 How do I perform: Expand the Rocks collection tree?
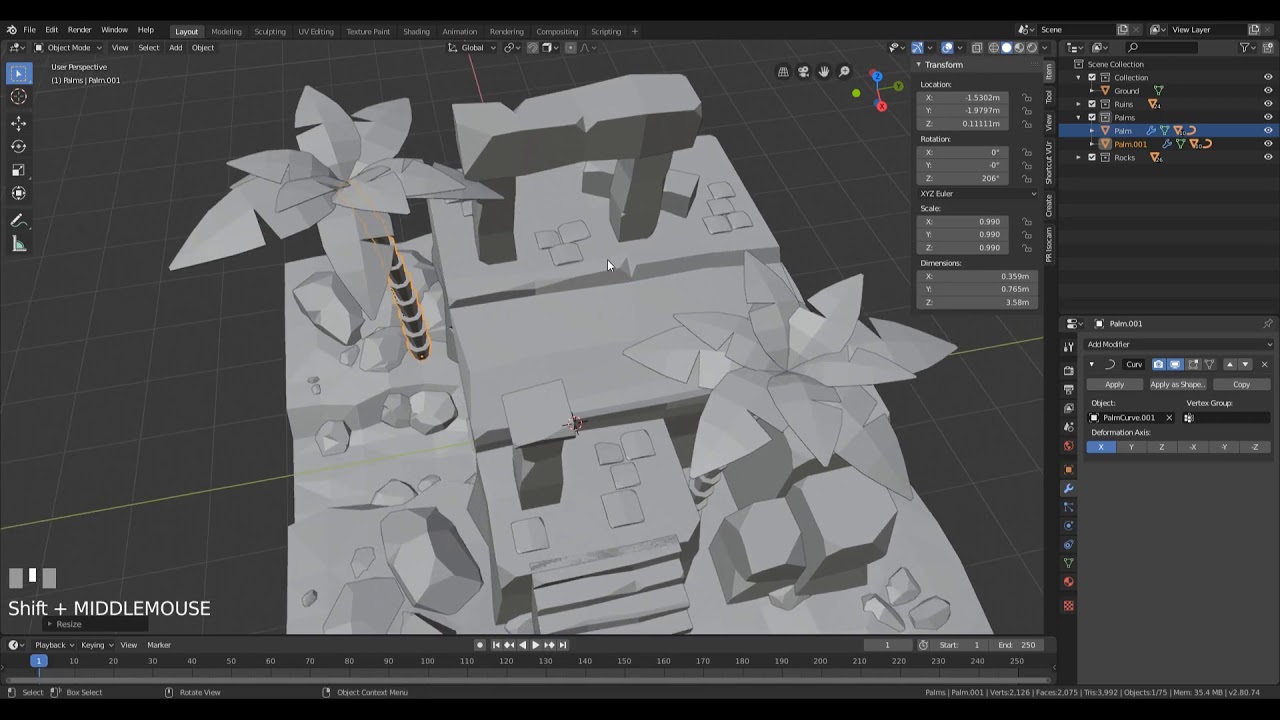pyautogui.click(x=1078, y=157)
